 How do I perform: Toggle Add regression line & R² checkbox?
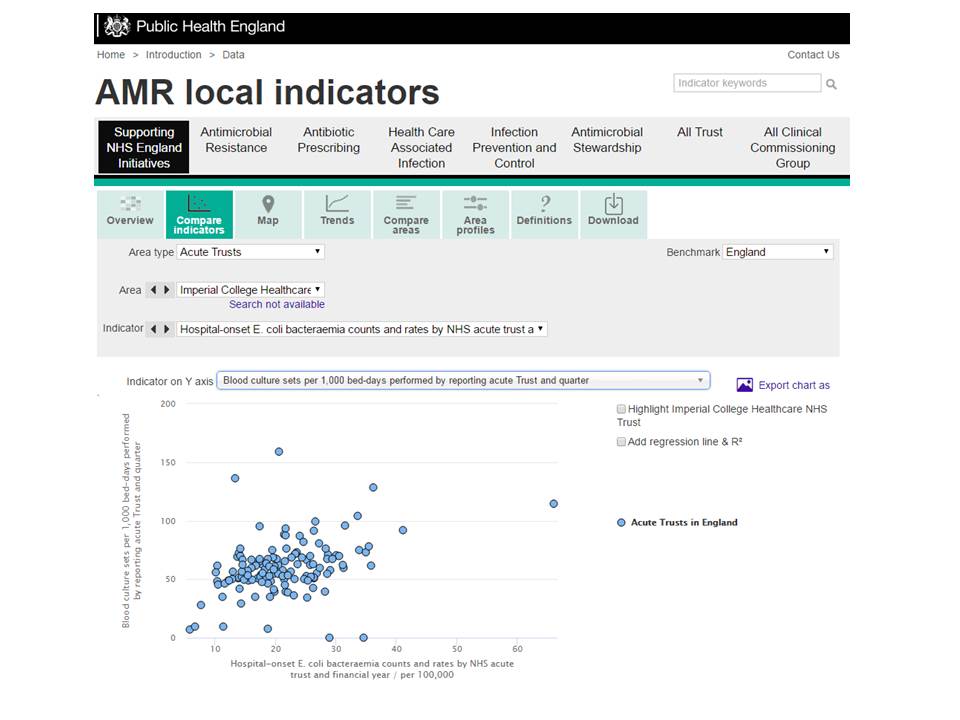(621, 441)
